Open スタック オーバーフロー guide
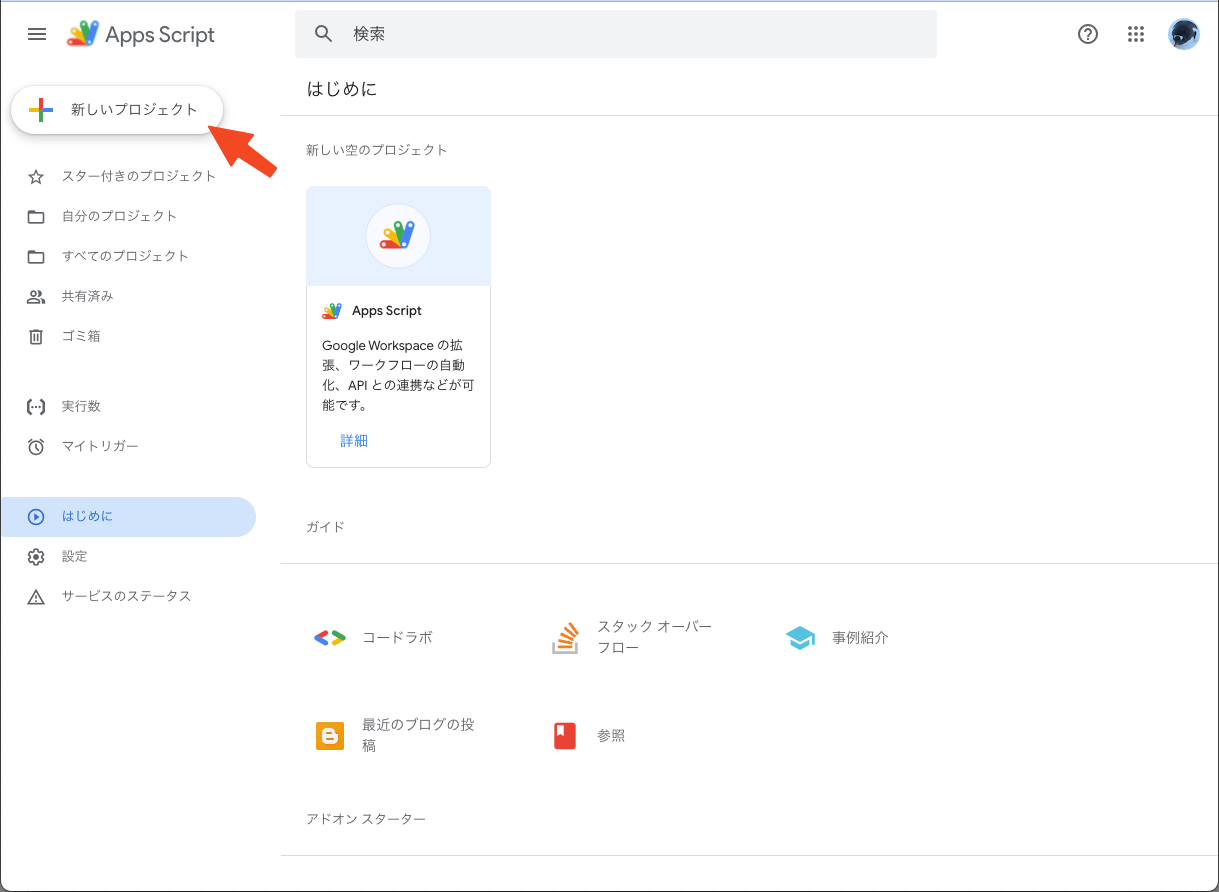 pos(655,637)
